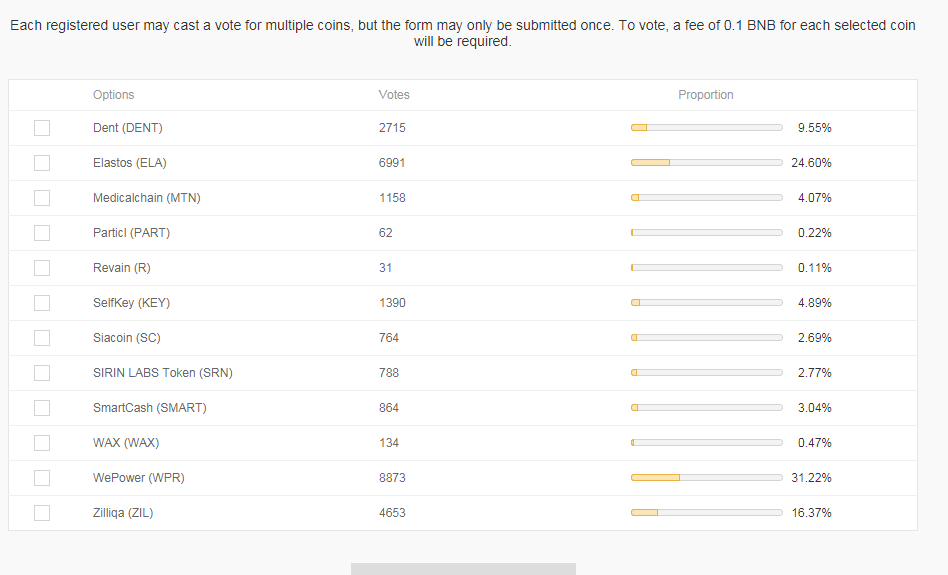This screenshot has height=575, width=948.
Task: Tick the Siacoin (SC) checkbox
Action: 42,338
